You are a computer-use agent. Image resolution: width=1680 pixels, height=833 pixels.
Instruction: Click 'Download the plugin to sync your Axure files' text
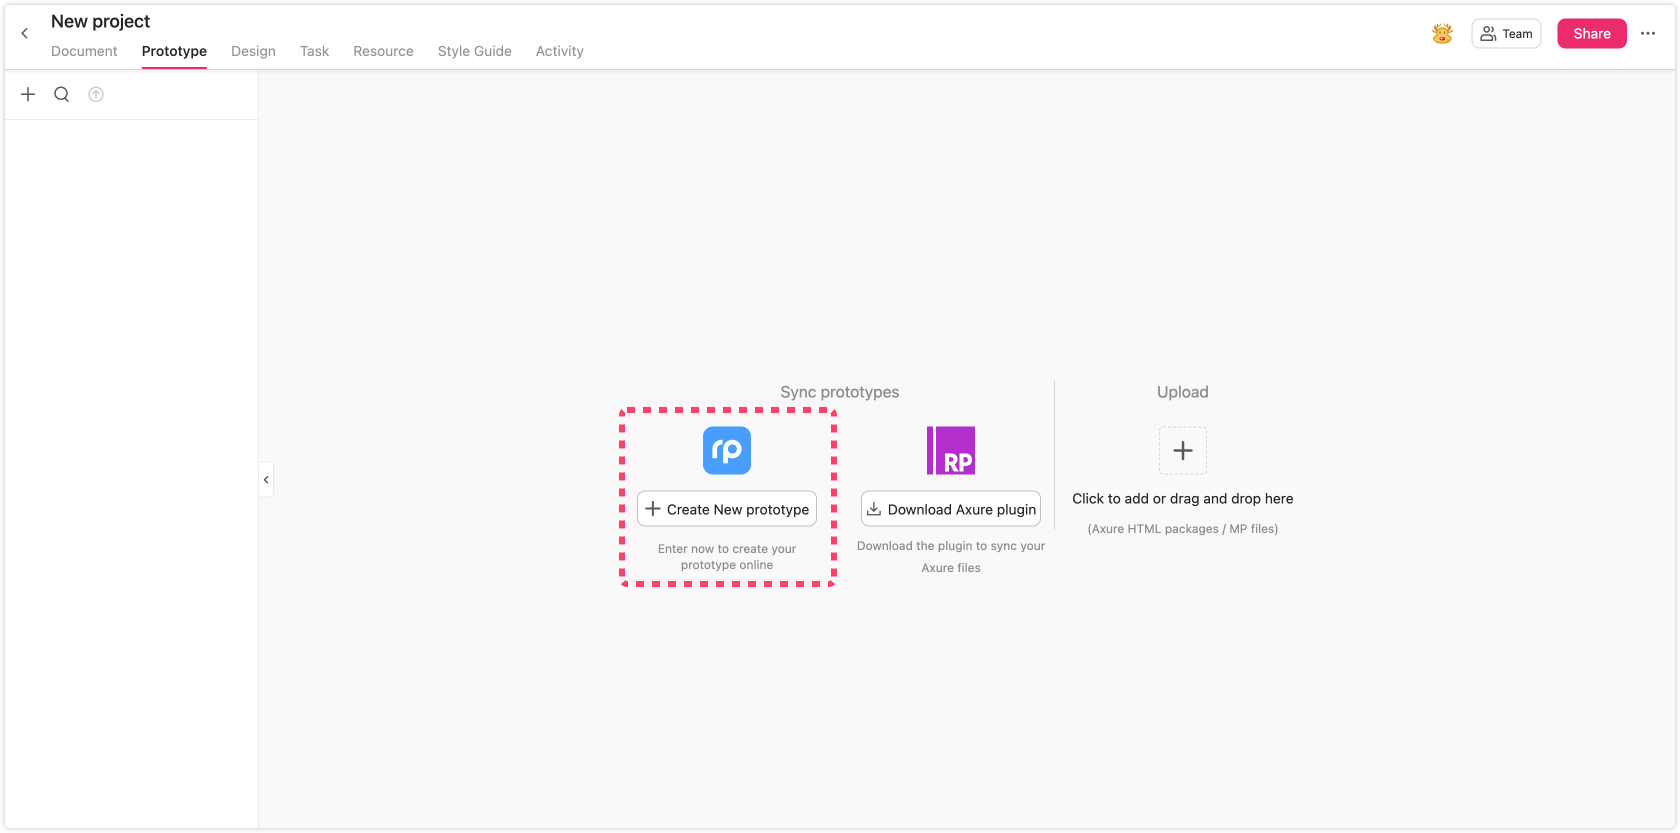[x=951, y=557]
